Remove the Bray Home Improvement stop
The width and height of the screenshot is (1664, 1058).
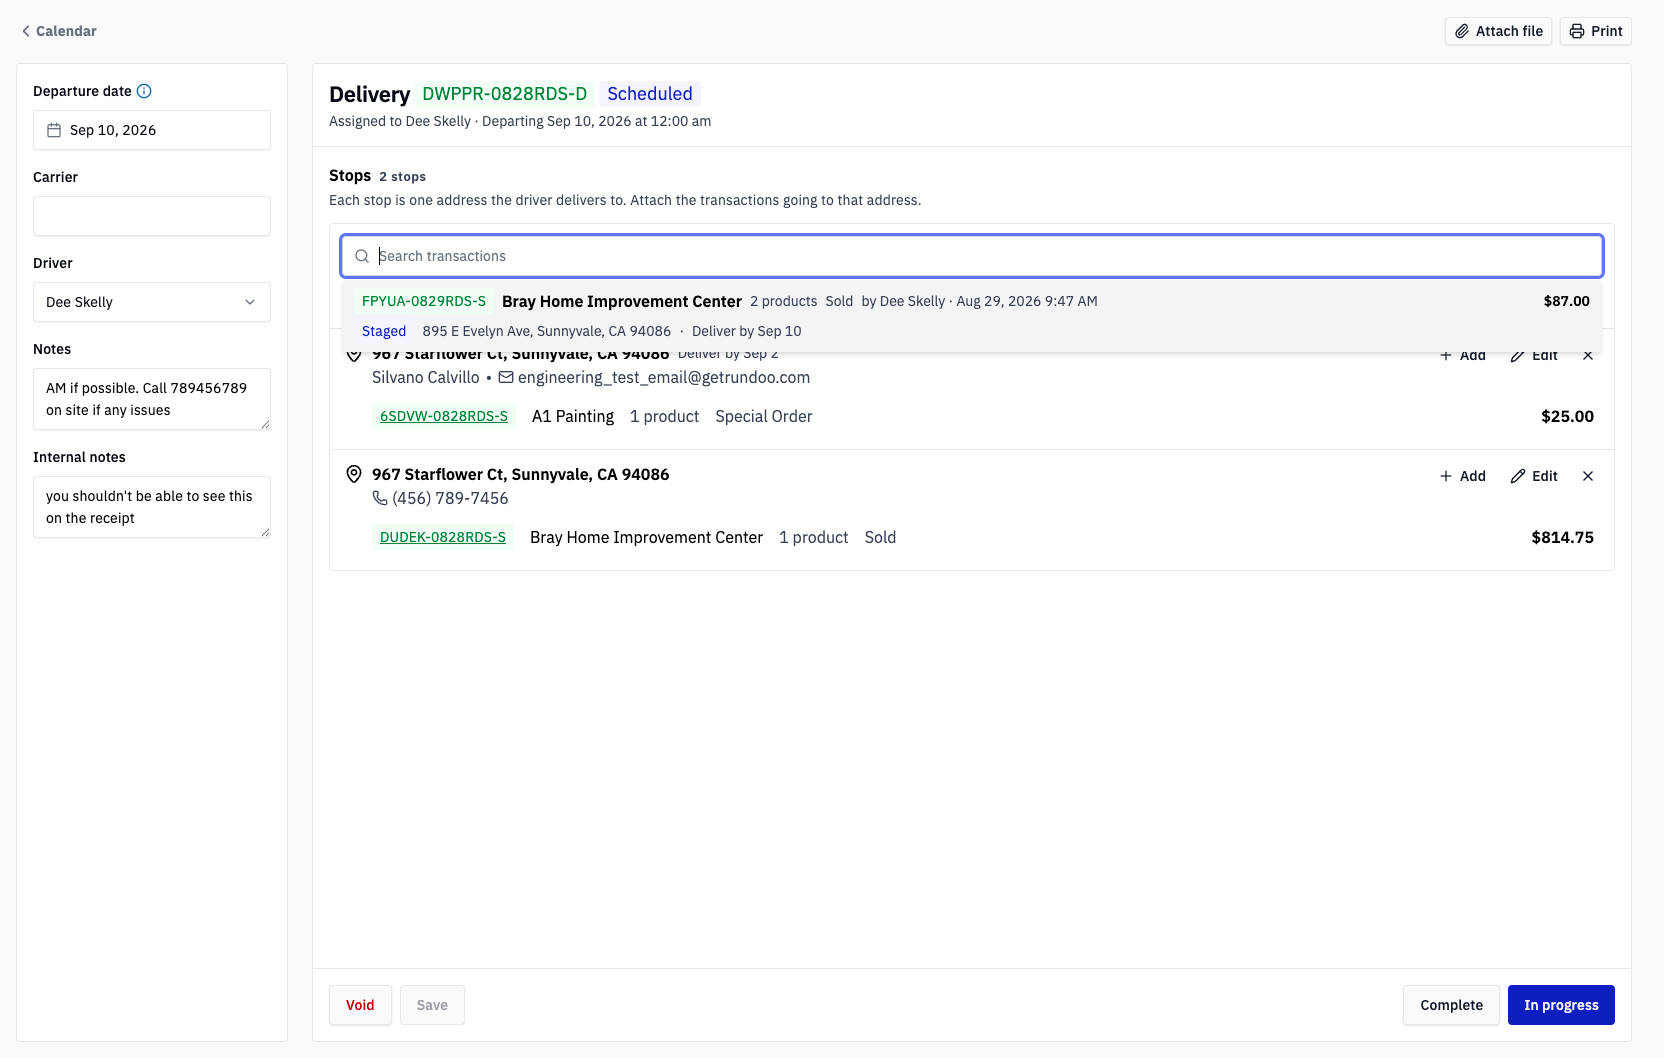coord(1588,476)
